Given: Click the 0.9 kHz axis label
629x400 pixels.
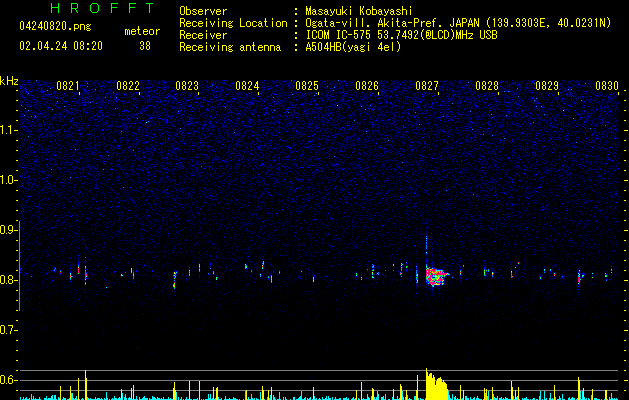Looking at the screenshot, I should 9,230.
